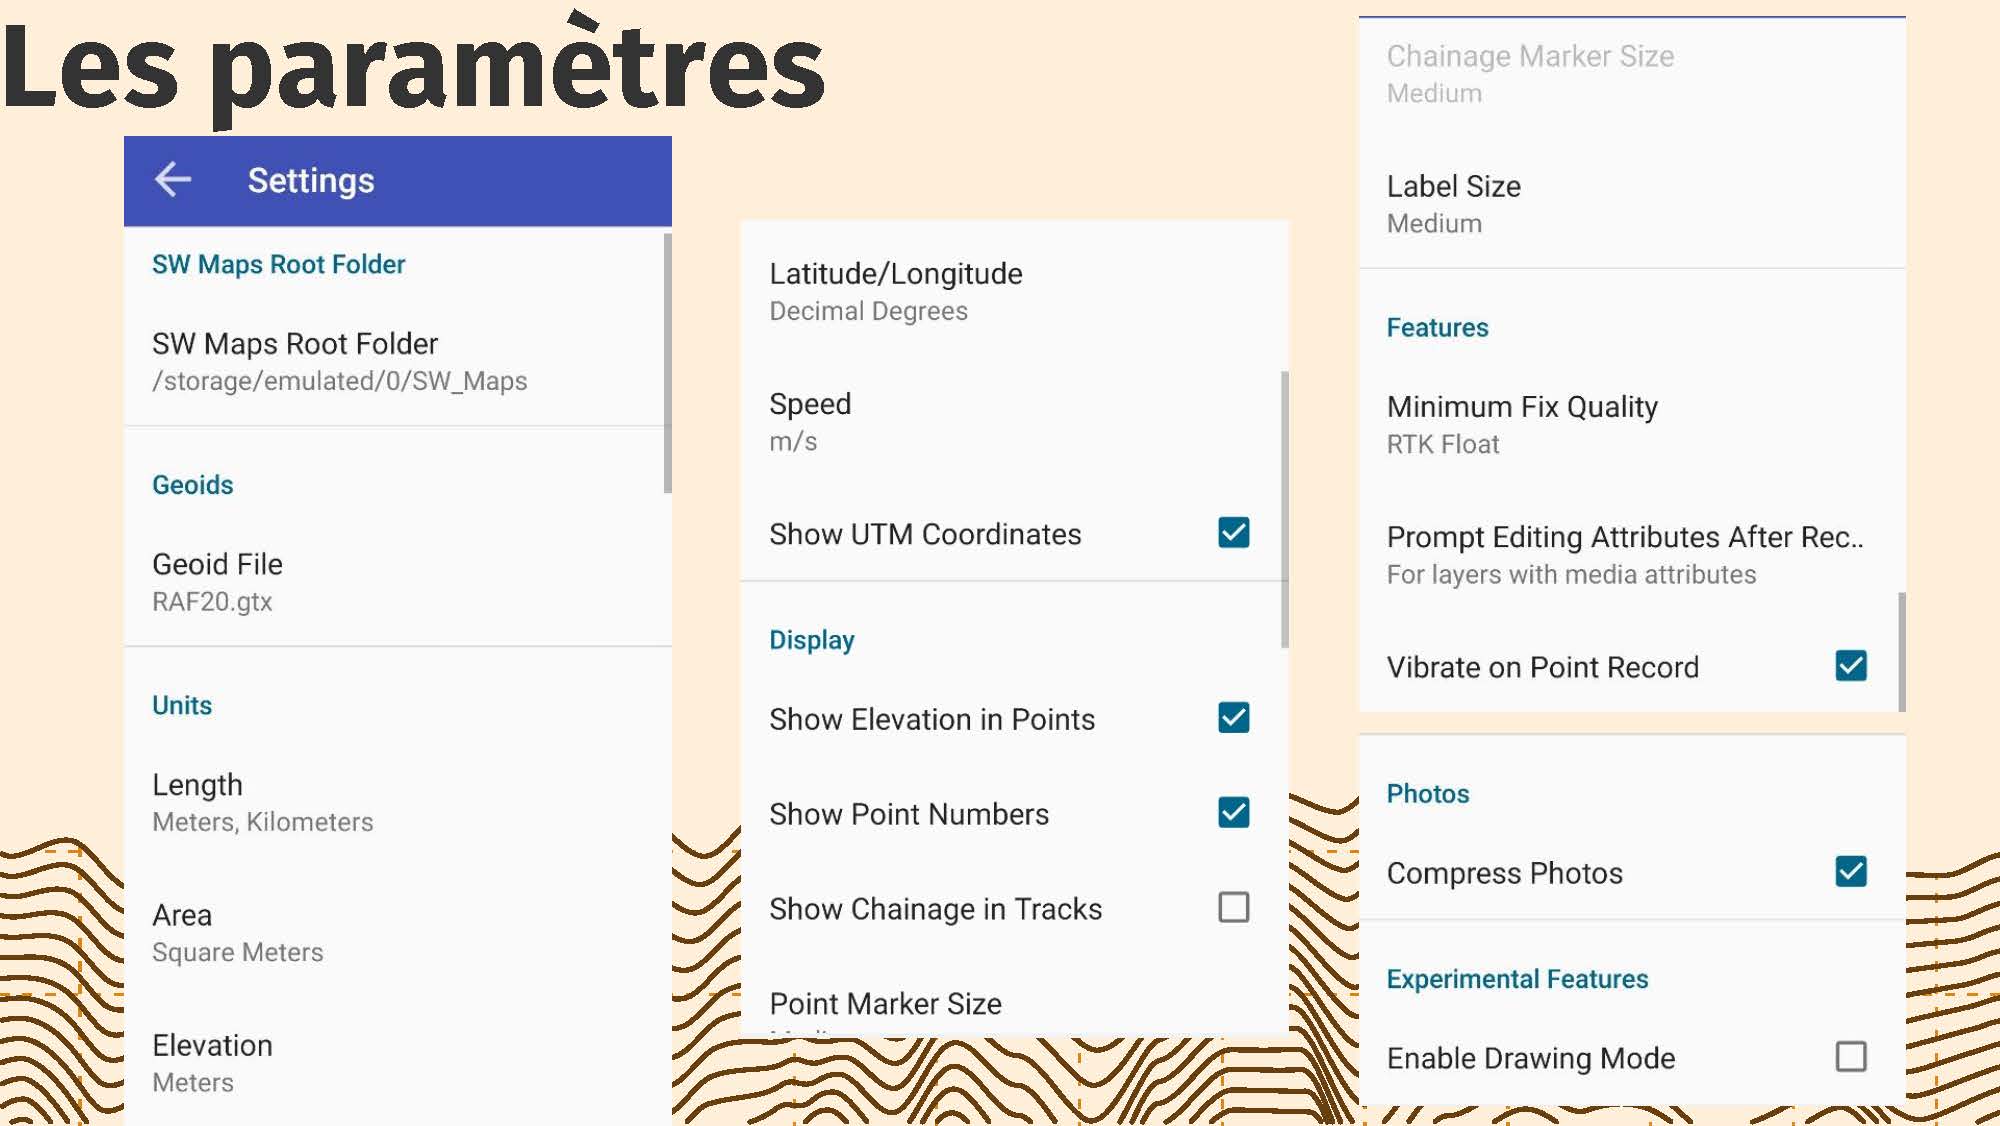This screenshot has width=2000, height=1126.
Task: Uncheck Show Elevation in Points
Action: (x=1233, y=718)
